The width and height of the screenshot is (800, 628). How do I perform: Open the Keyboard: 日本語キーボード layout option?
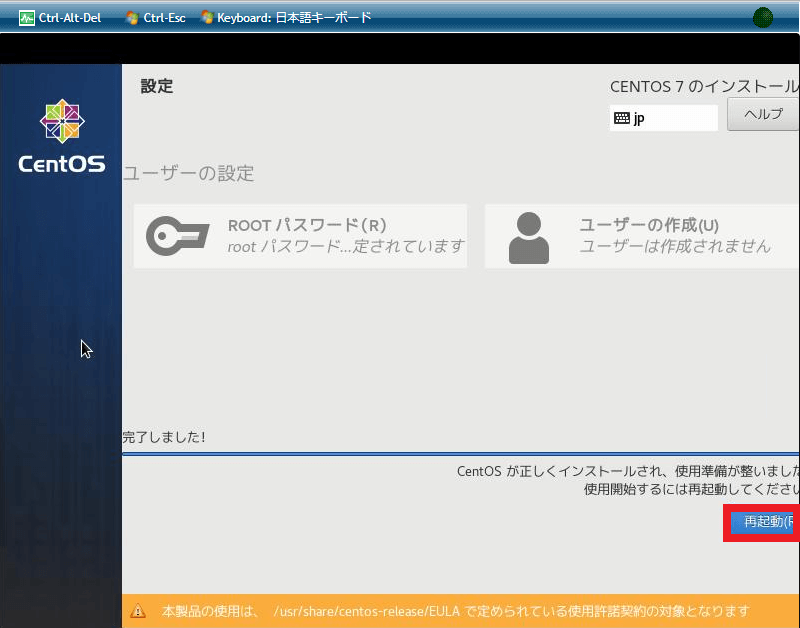click(286, 18)
